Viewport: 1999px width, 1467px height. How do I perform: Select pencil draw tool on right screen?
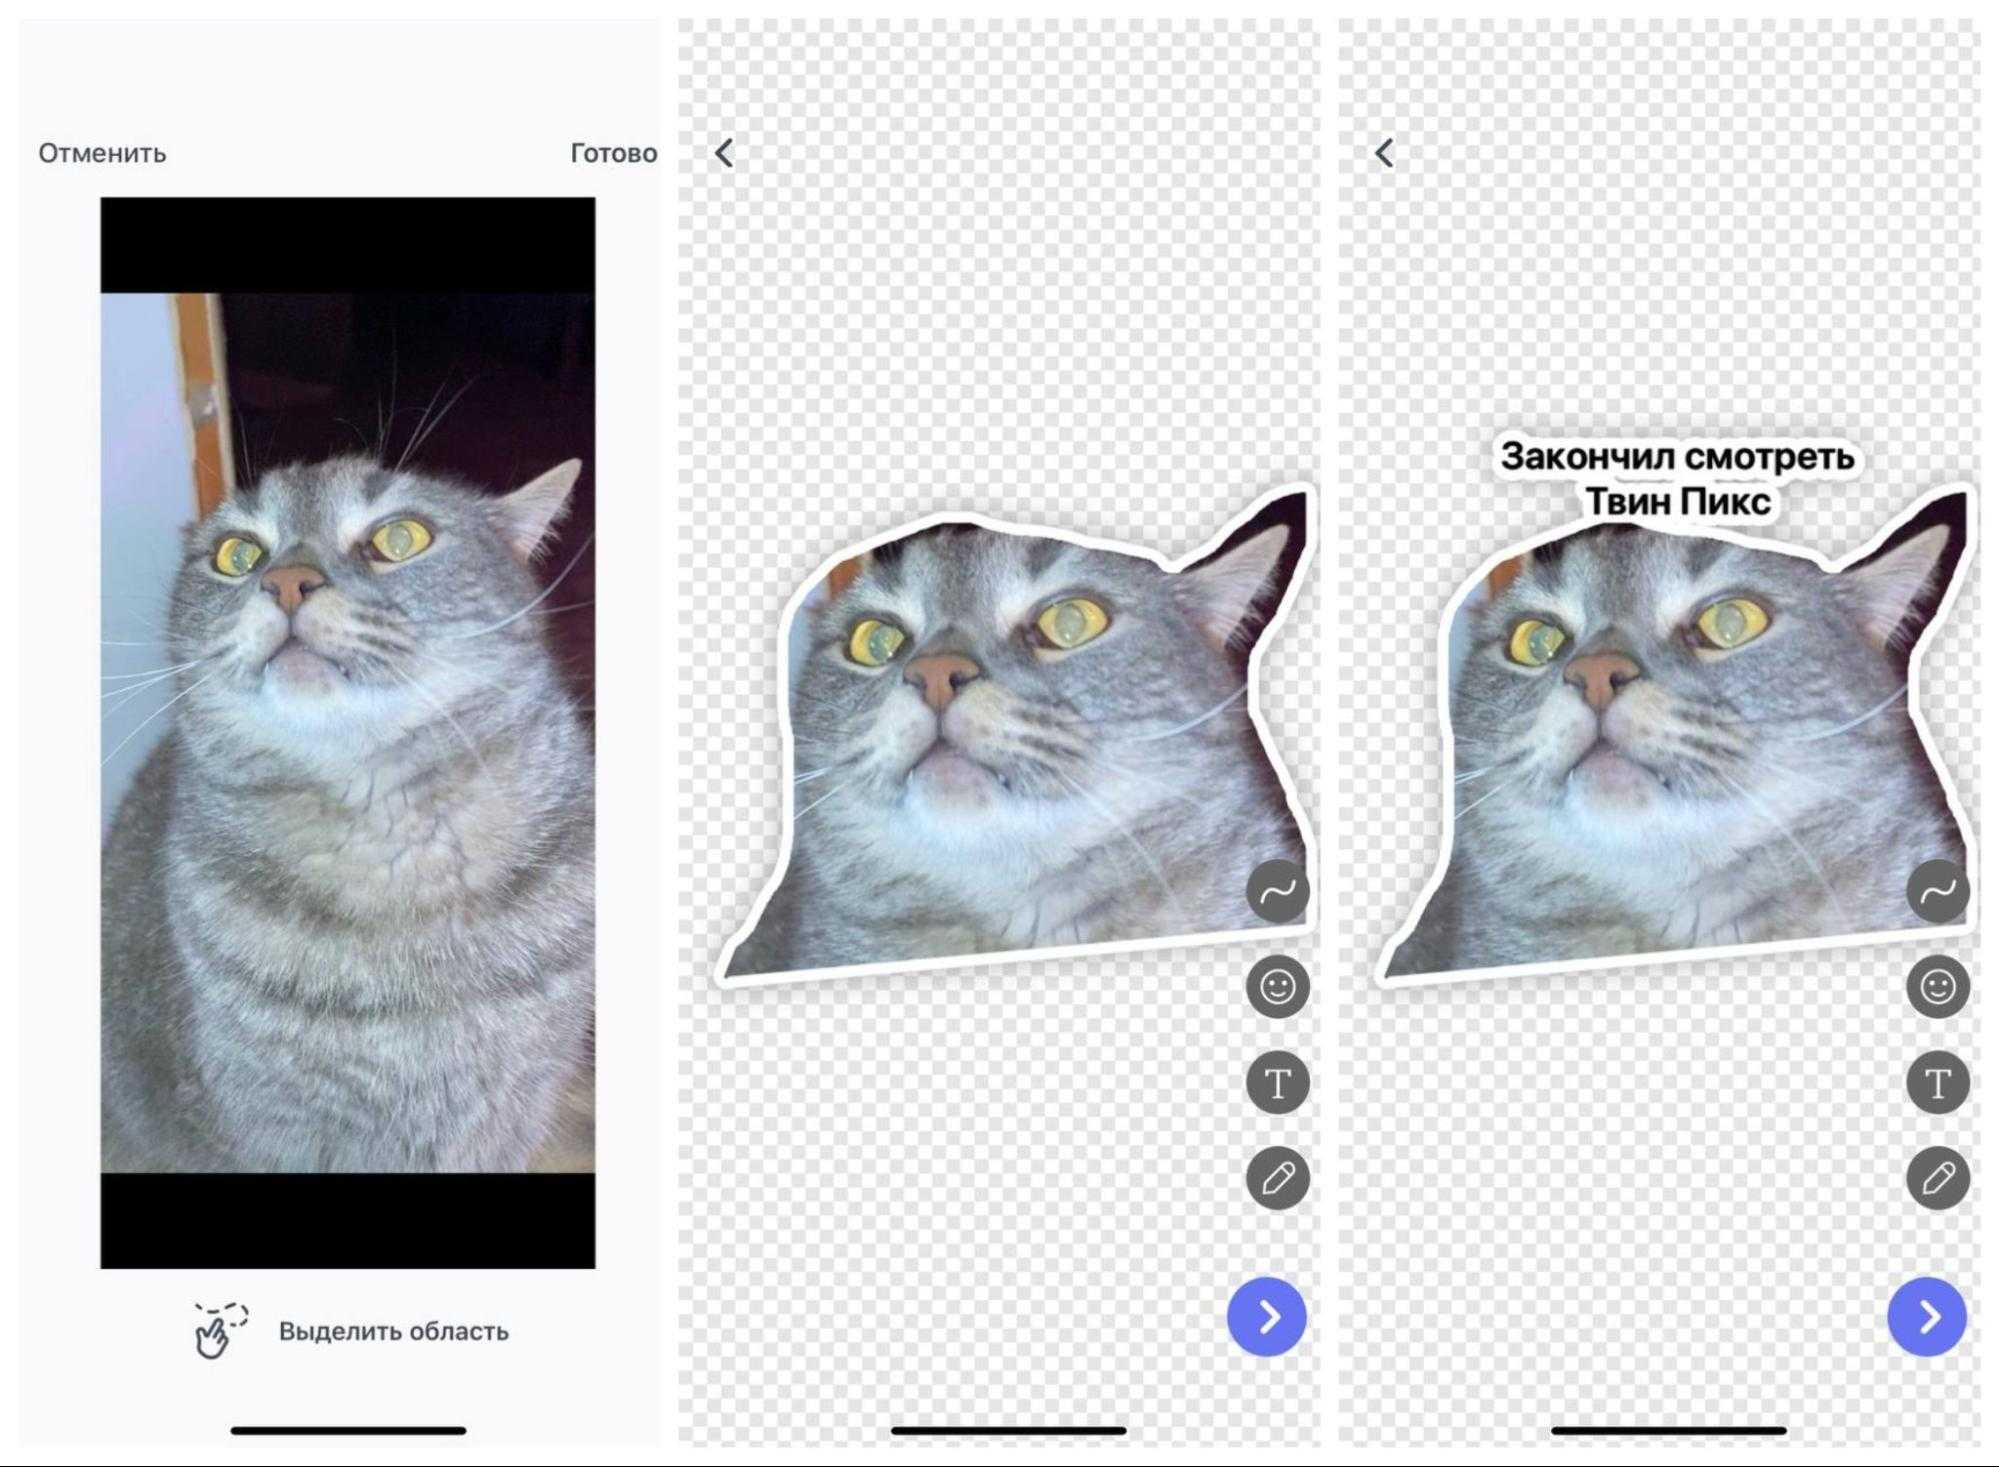tap(1937, 1178)
